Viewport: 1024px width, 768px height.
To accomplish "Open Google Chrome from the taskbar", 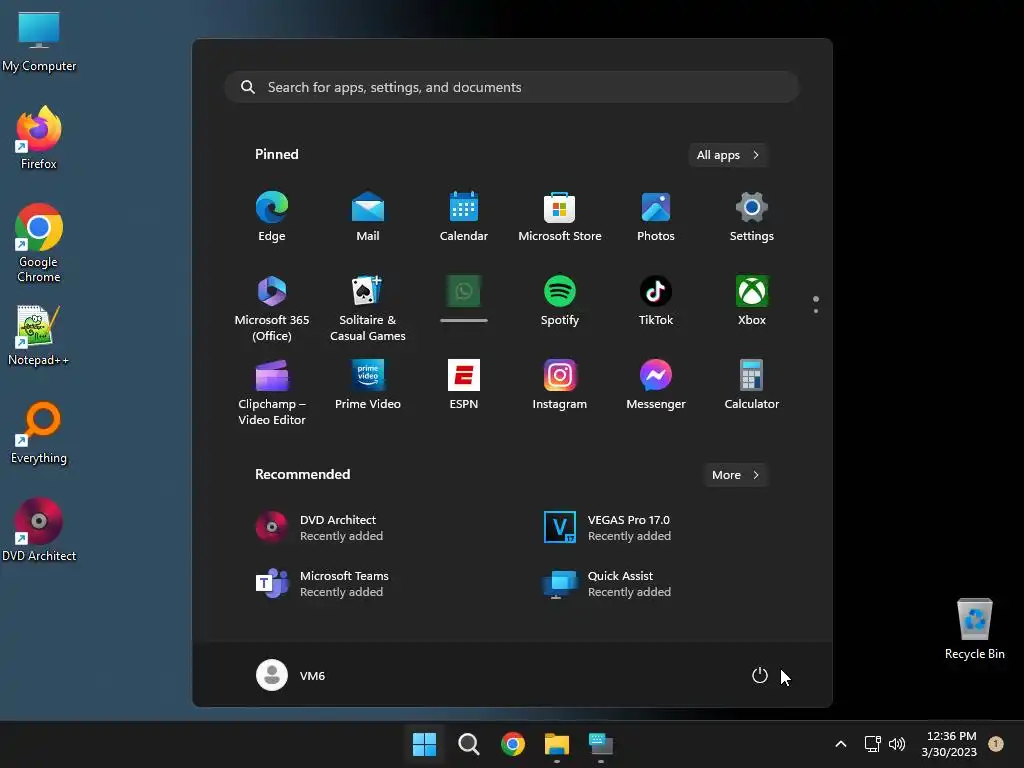I will [x=513, y=744].
